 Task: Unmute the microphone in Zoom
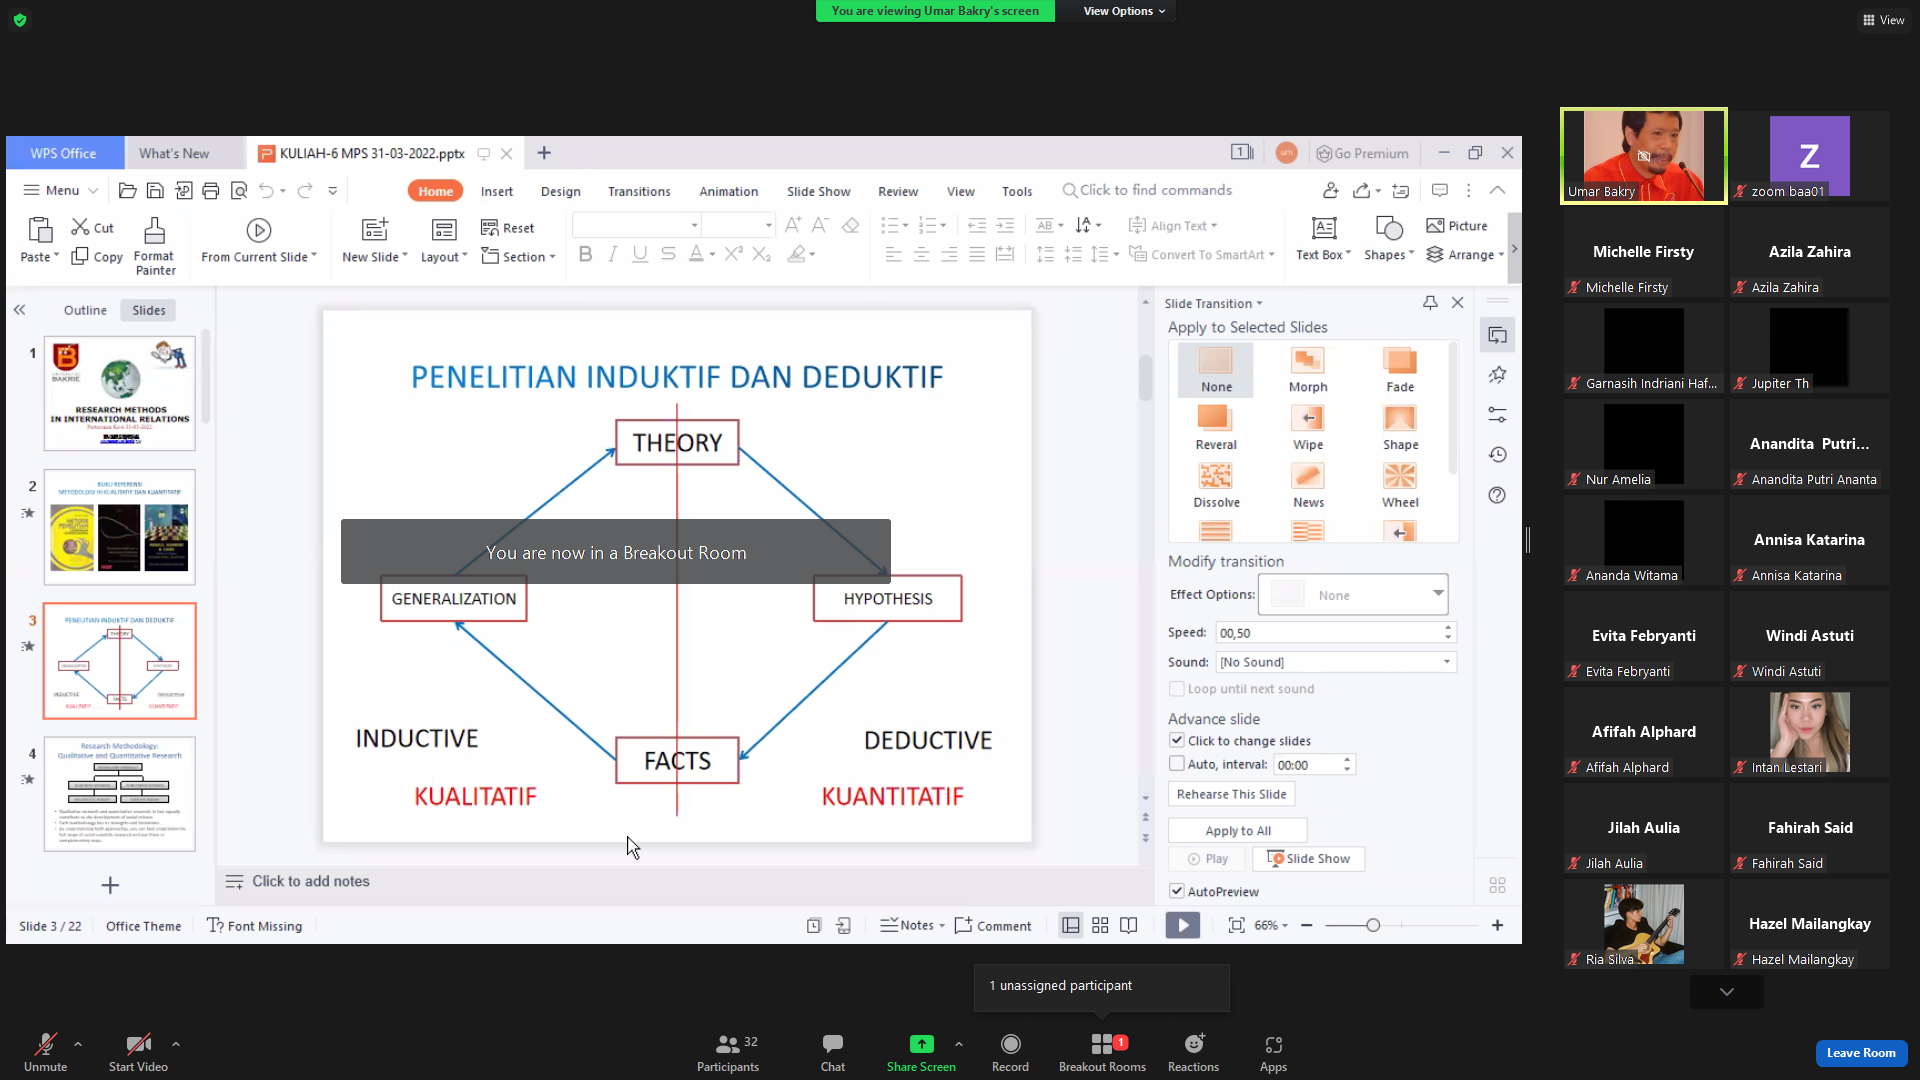point(45,1053)
